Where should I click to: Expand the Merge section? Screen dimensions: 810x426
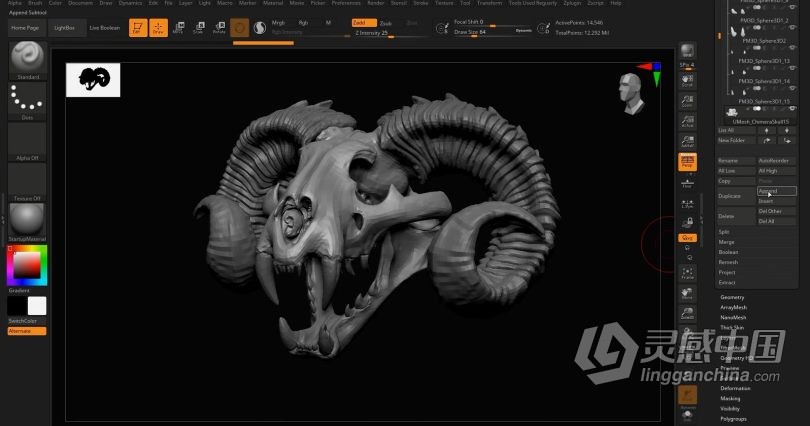click(x=726, y=242)
